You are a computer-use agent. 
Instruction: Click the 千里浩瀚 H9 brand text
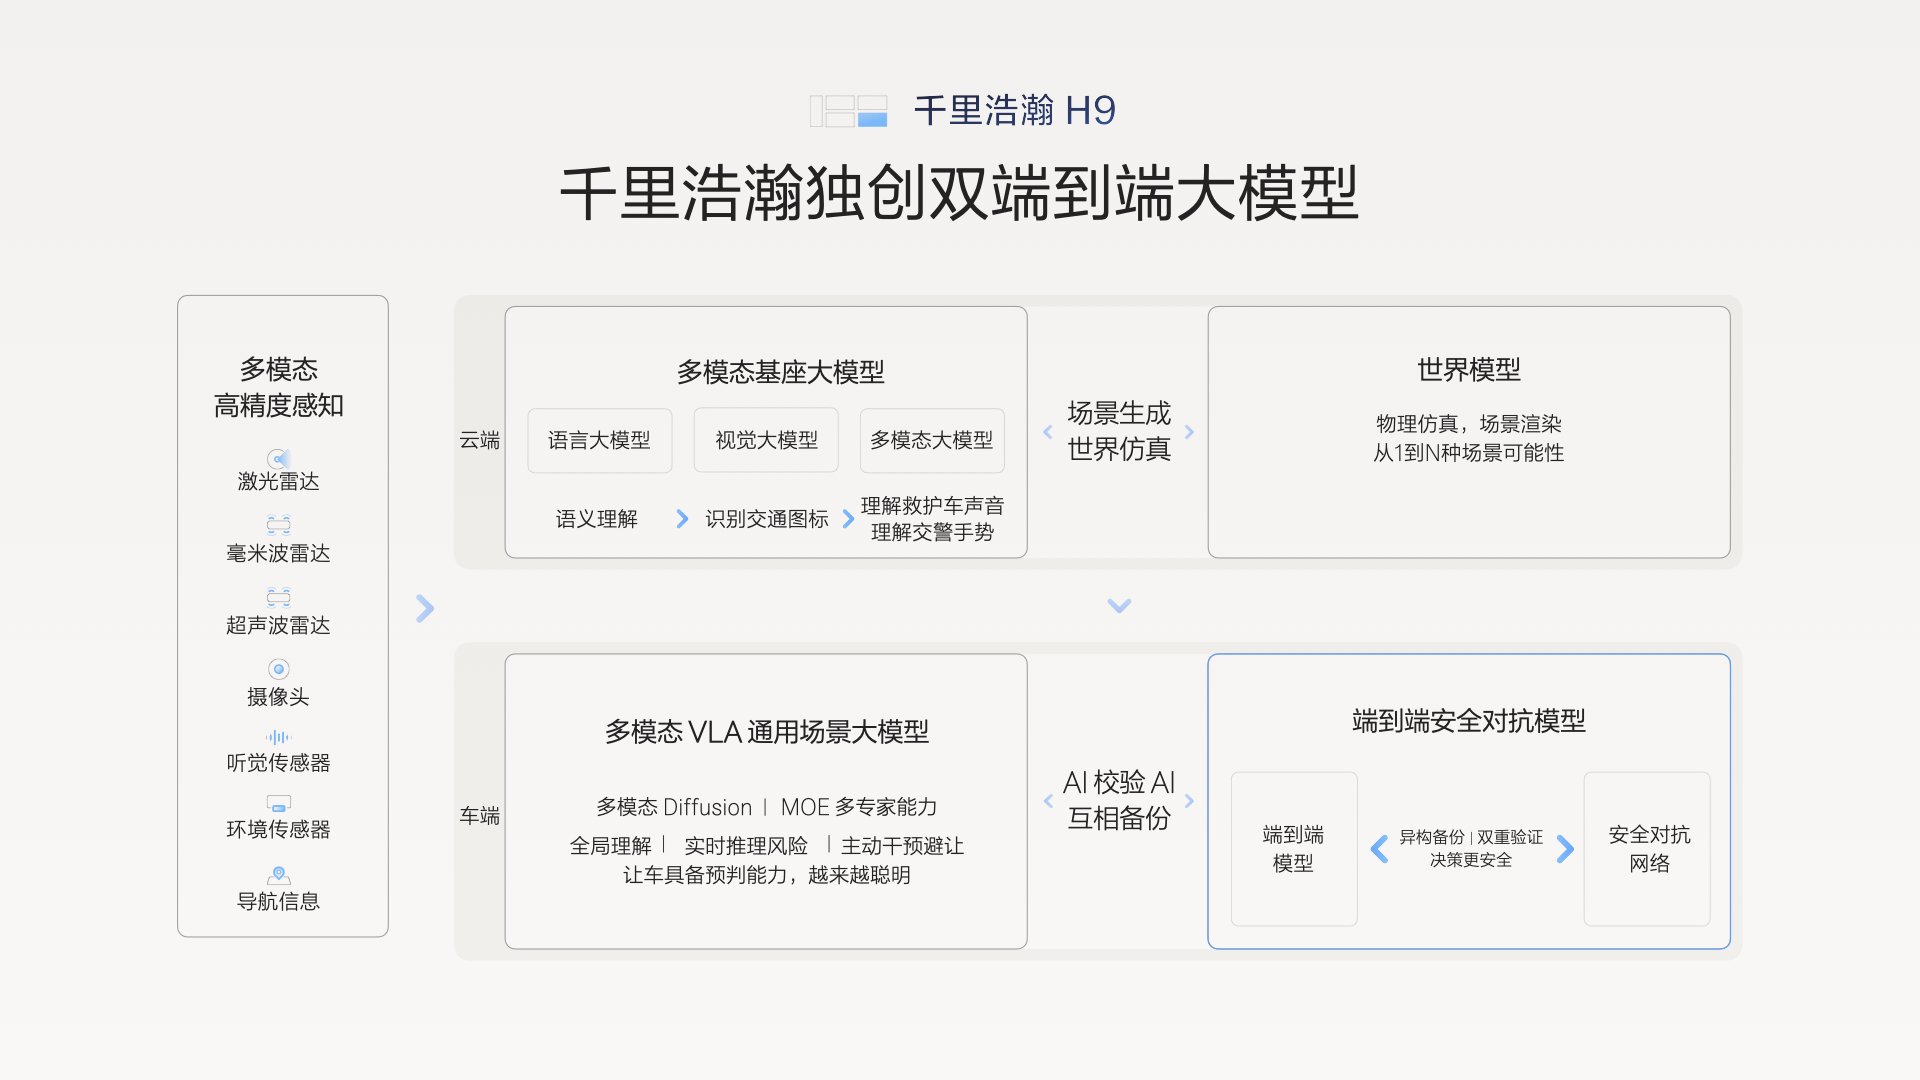(1014, 110)
